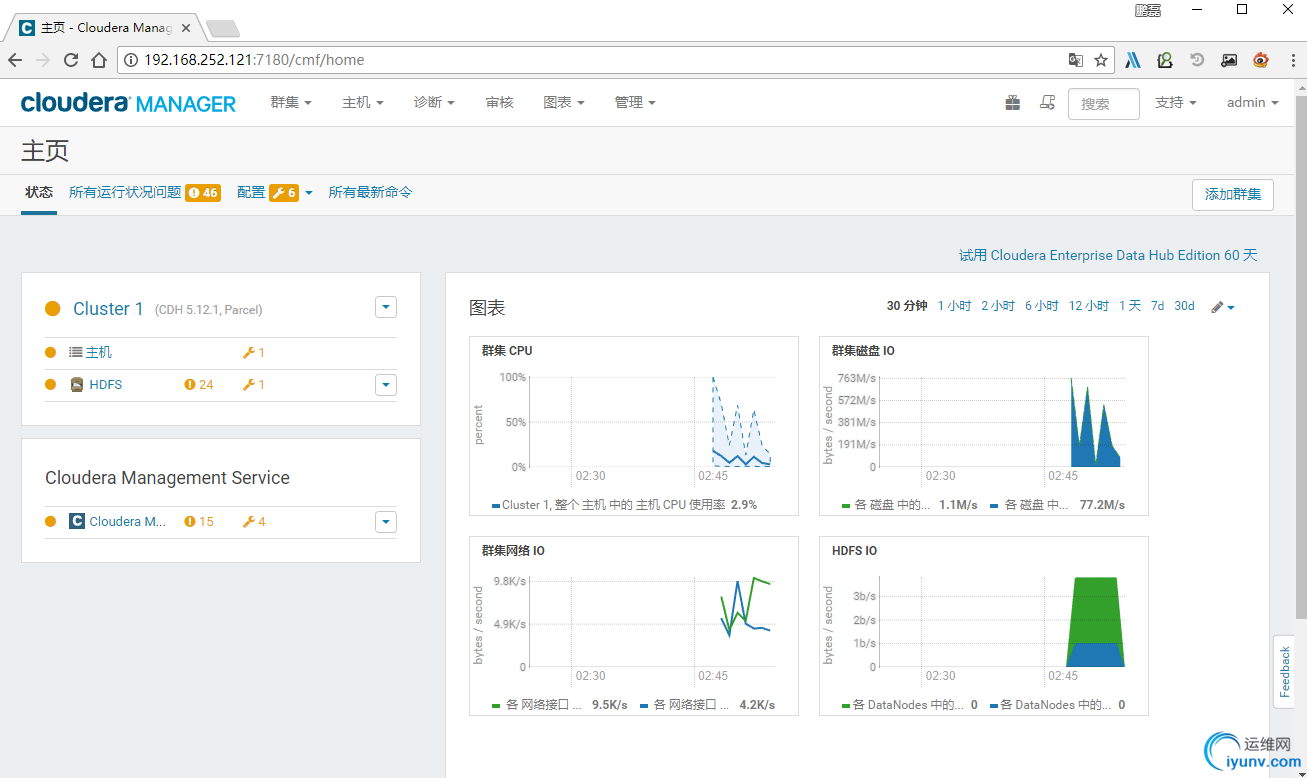Go back with the browser back arrow
This screenshot has height=778, width=1307.
pos(15,60)
